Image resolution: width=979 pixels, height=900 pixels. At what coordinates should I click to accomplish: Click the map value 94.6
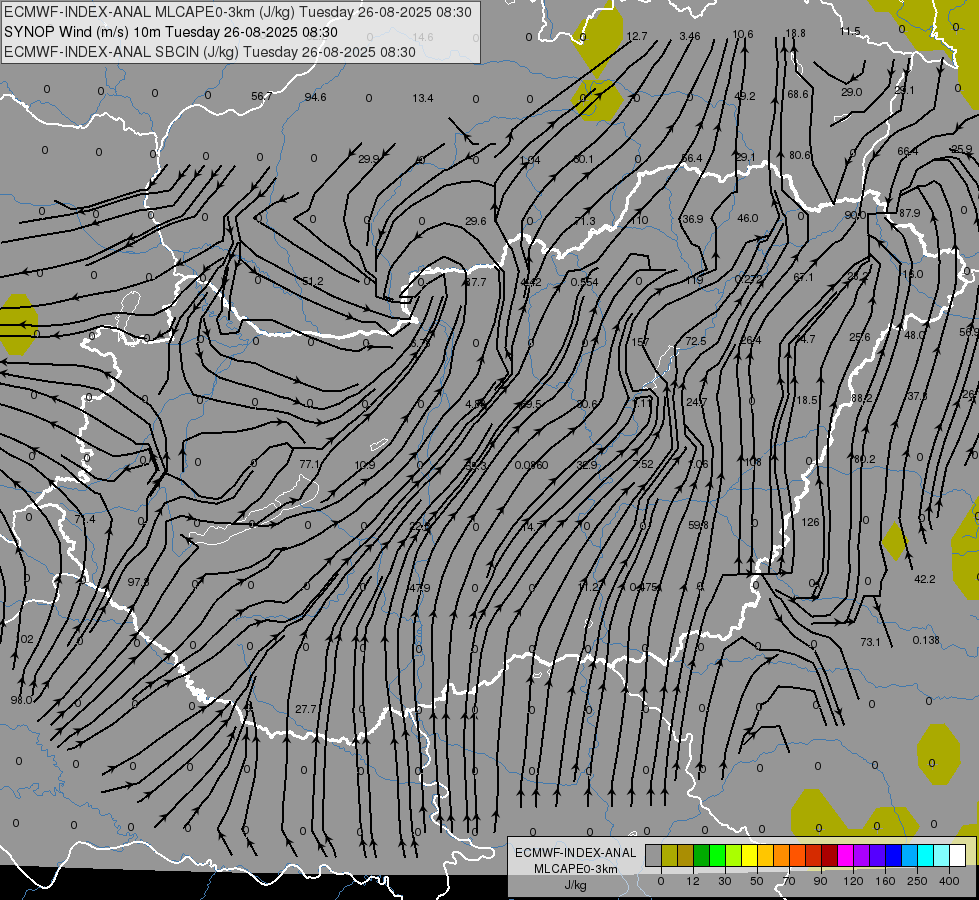pyautogui.click(x=315, y=97)
